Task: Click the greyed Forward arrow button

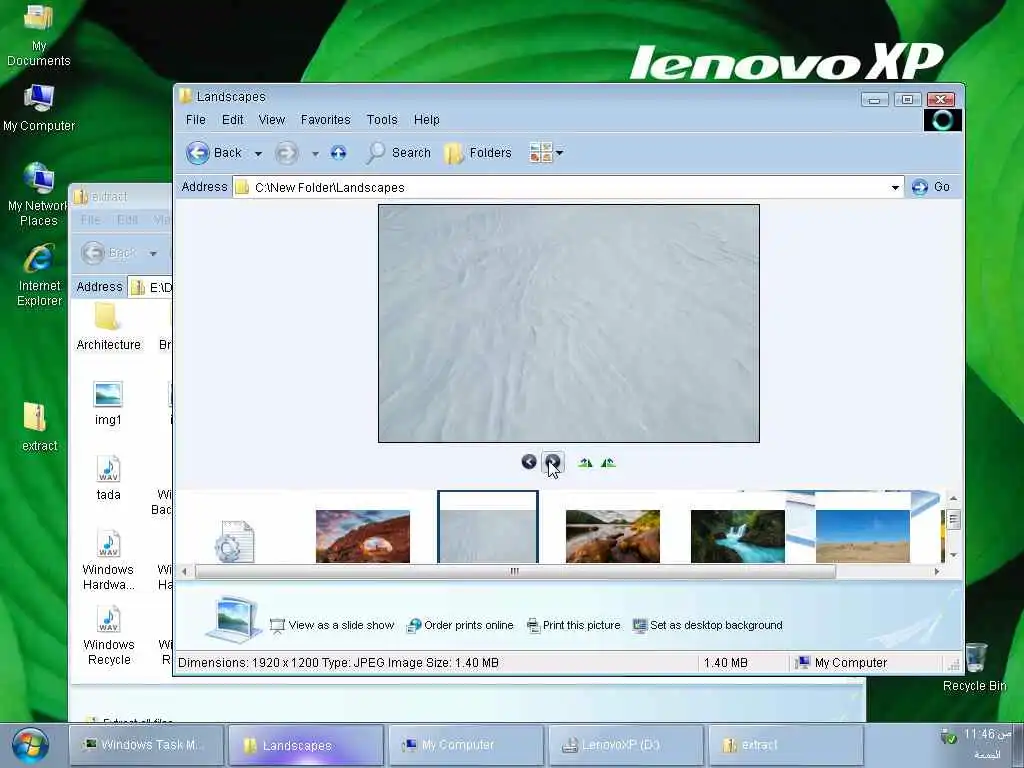Action: (286, 153)
